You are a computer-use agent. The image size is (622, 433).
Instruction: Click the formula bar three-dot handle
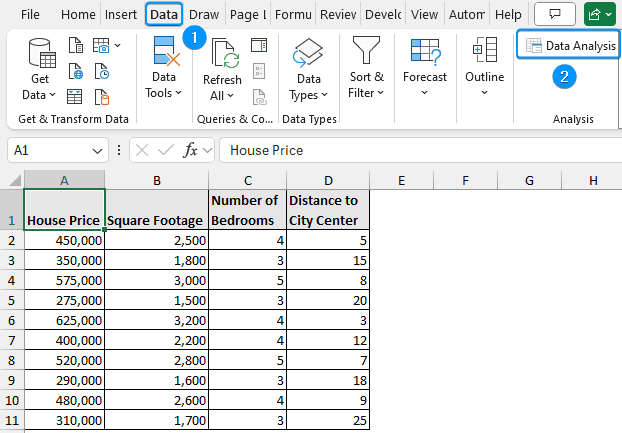[119, 150]
